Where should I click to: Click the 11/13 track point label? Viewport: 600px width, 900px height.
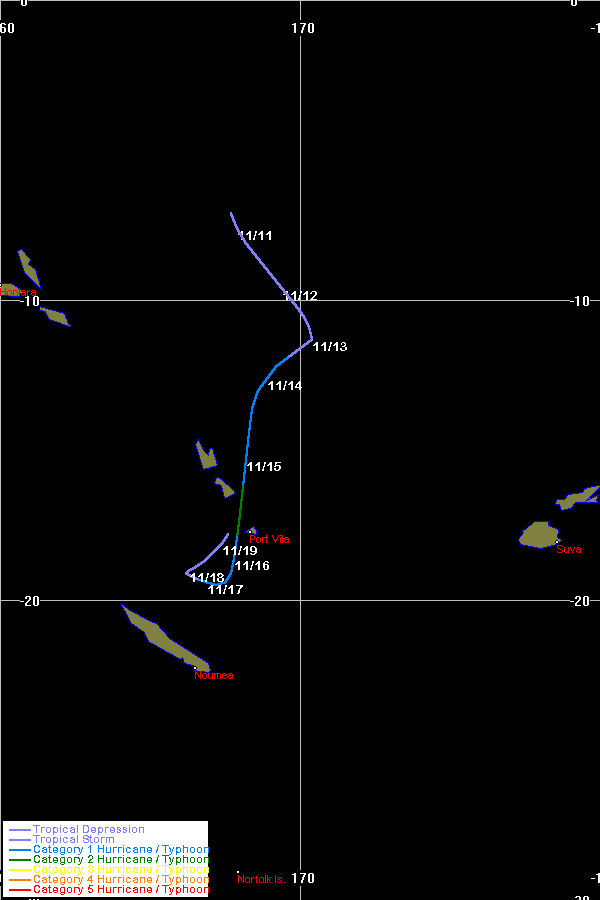330,347
